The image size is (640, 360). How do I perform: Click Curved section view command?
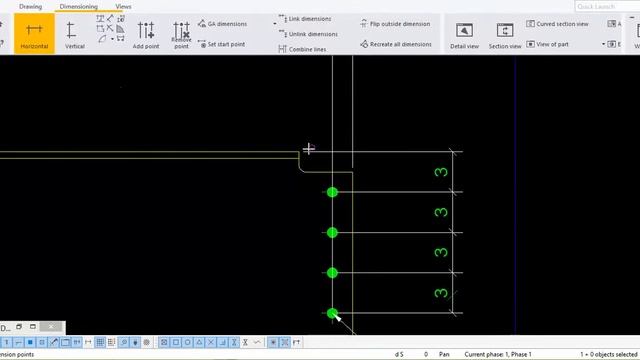click(558, 24)
